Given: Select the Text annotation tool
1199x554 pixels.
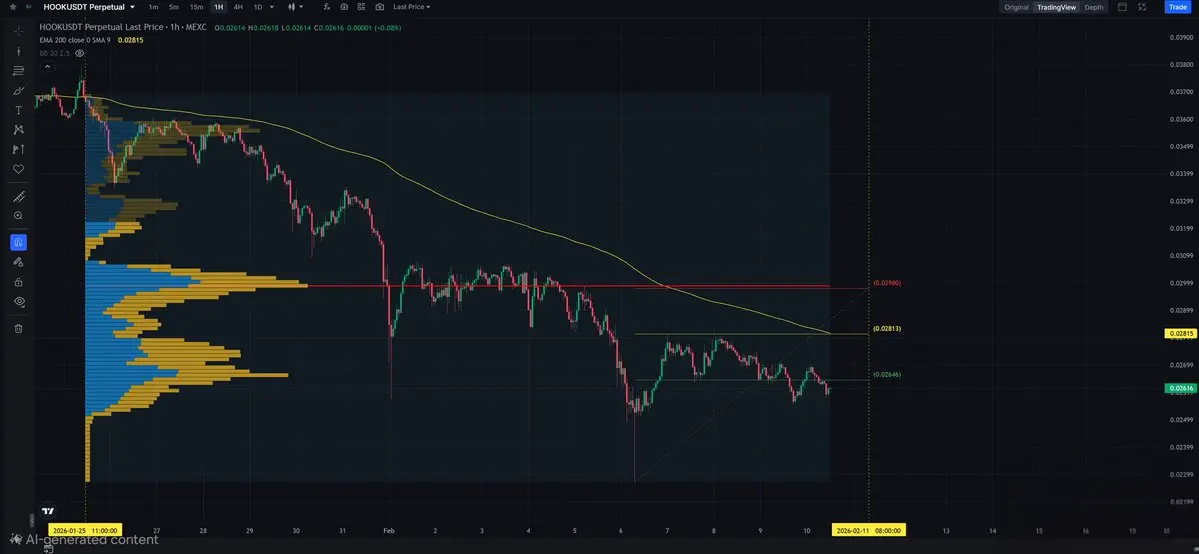Looking at the screenshot, I should 19,110.
